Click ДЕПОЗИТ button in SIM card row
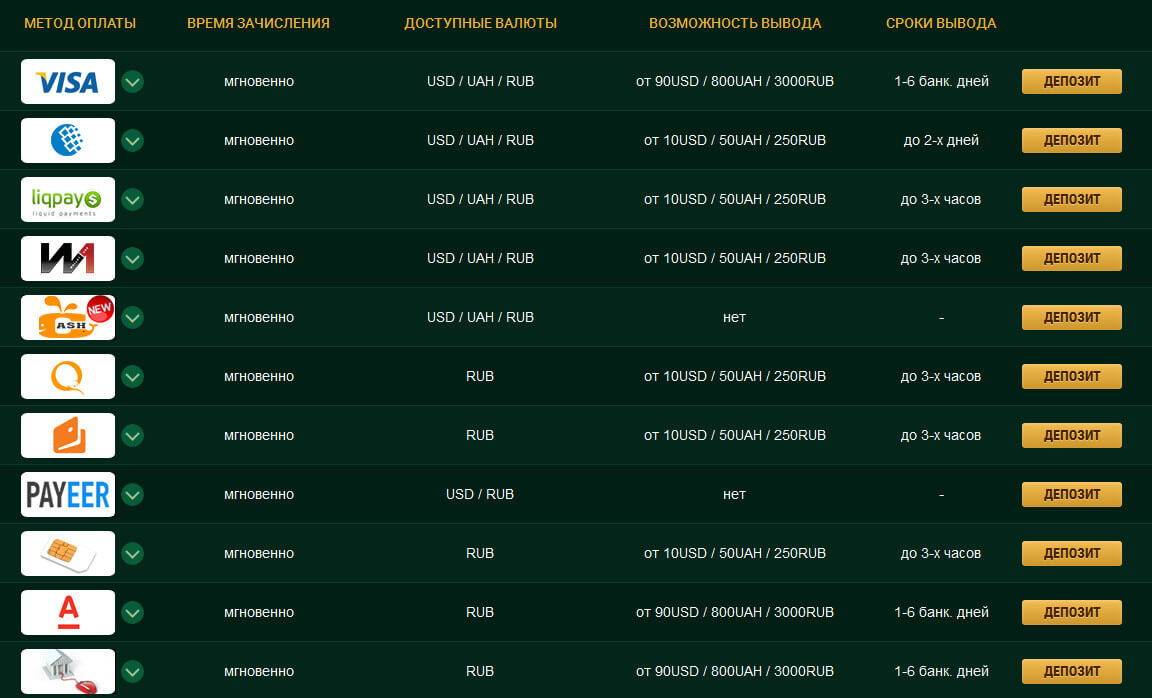 coord(1071,553)
